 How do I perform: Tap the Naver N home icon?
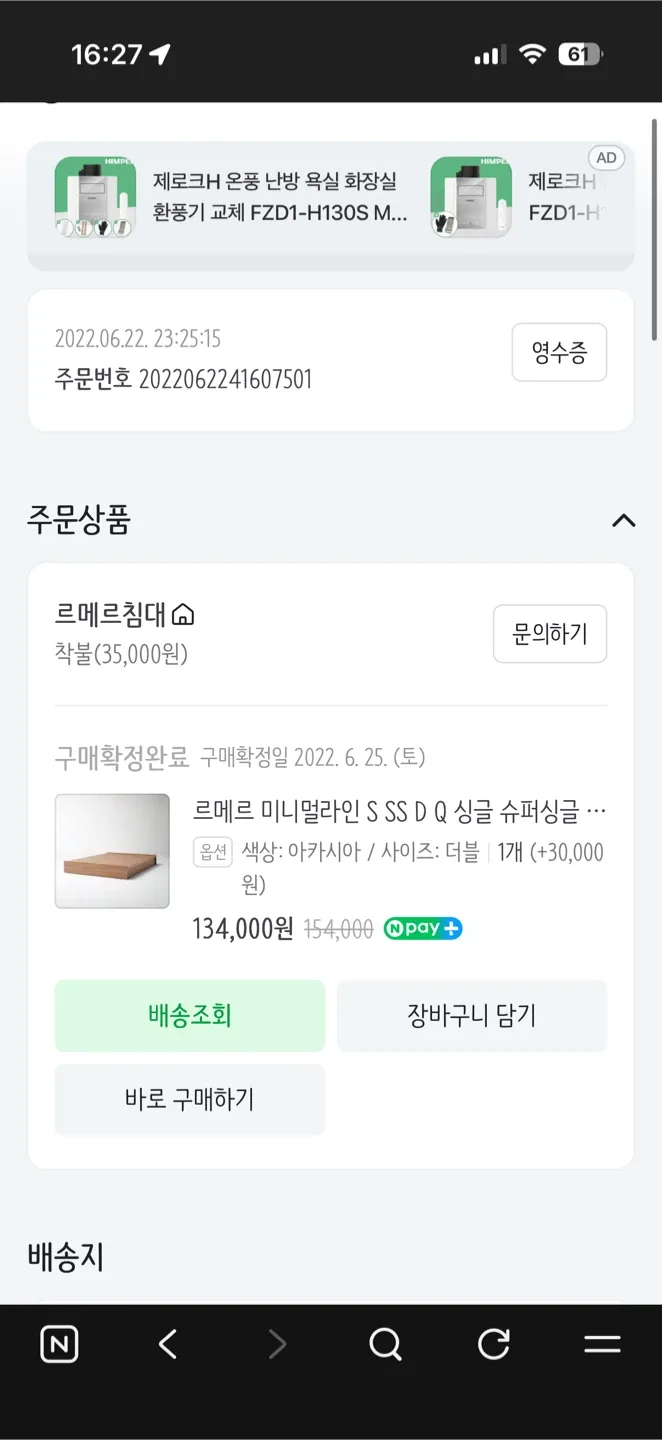coord(59,1344)
